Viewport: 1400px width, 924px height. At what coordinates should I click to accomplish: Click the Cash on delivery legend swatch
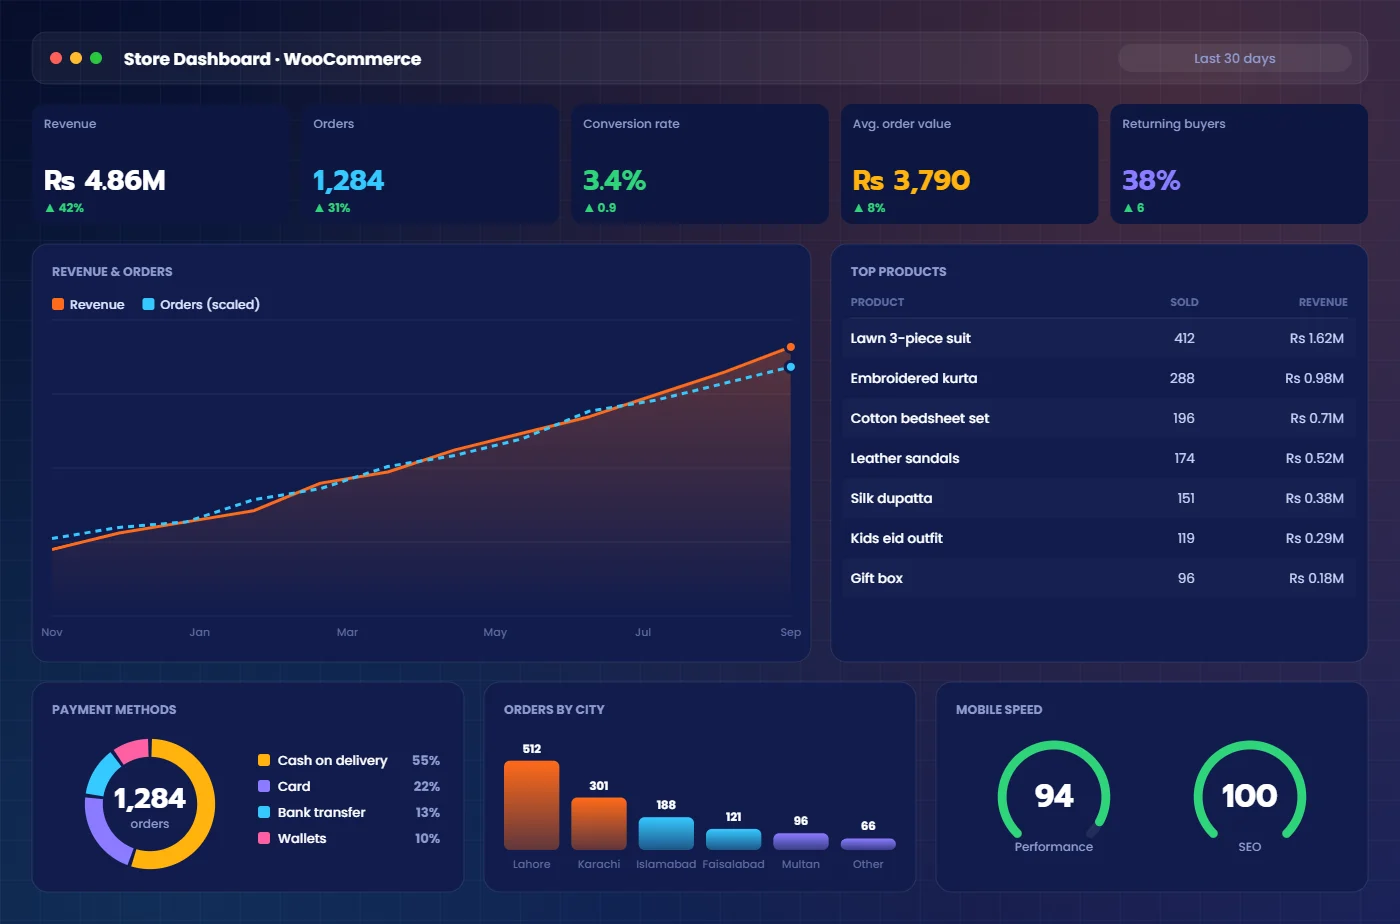[264, 760]
